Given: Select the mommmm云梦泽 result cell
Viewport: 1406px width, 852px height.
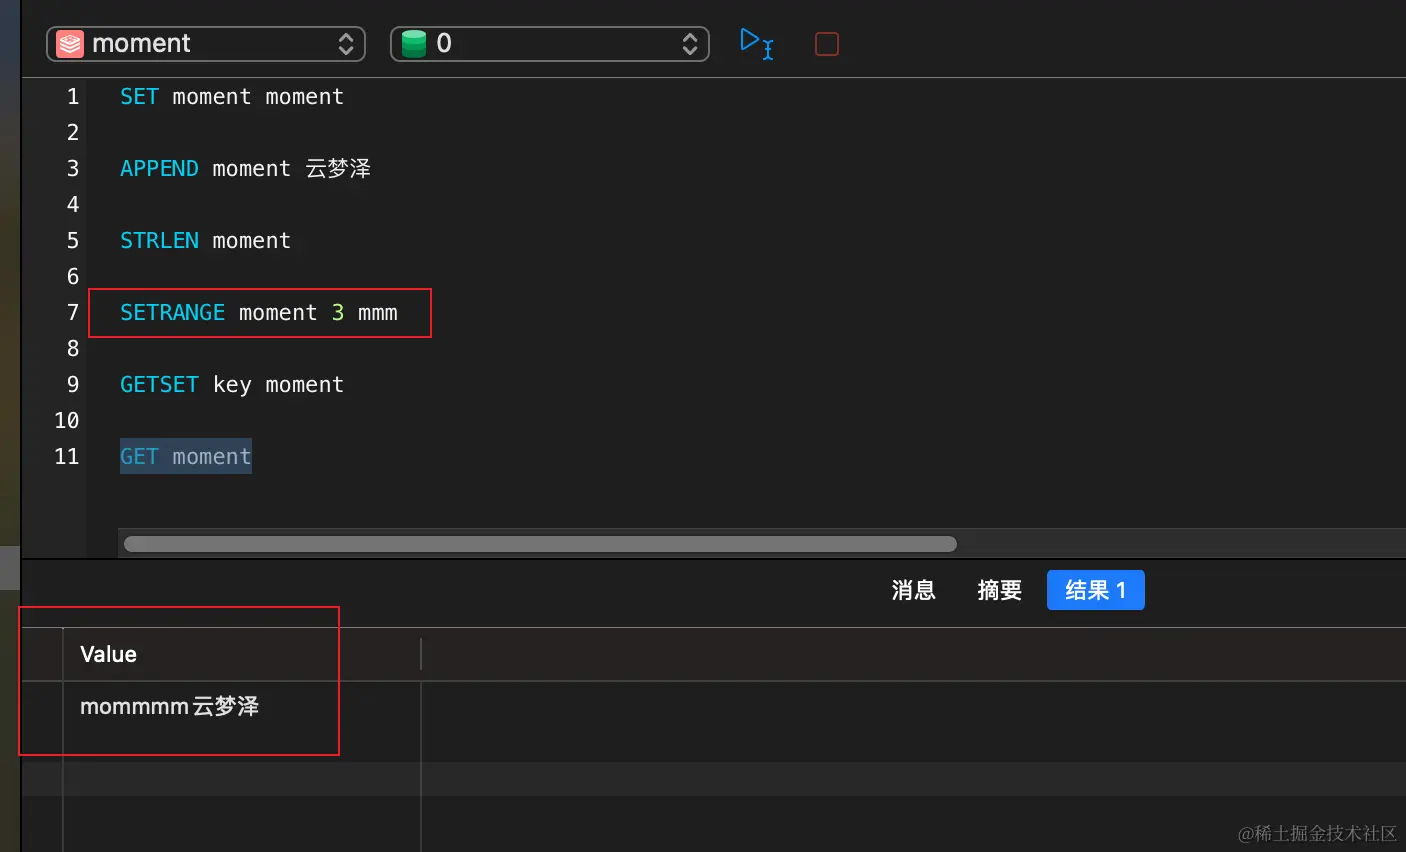Looking at the screenshot, I should click(x=242, y=707).
